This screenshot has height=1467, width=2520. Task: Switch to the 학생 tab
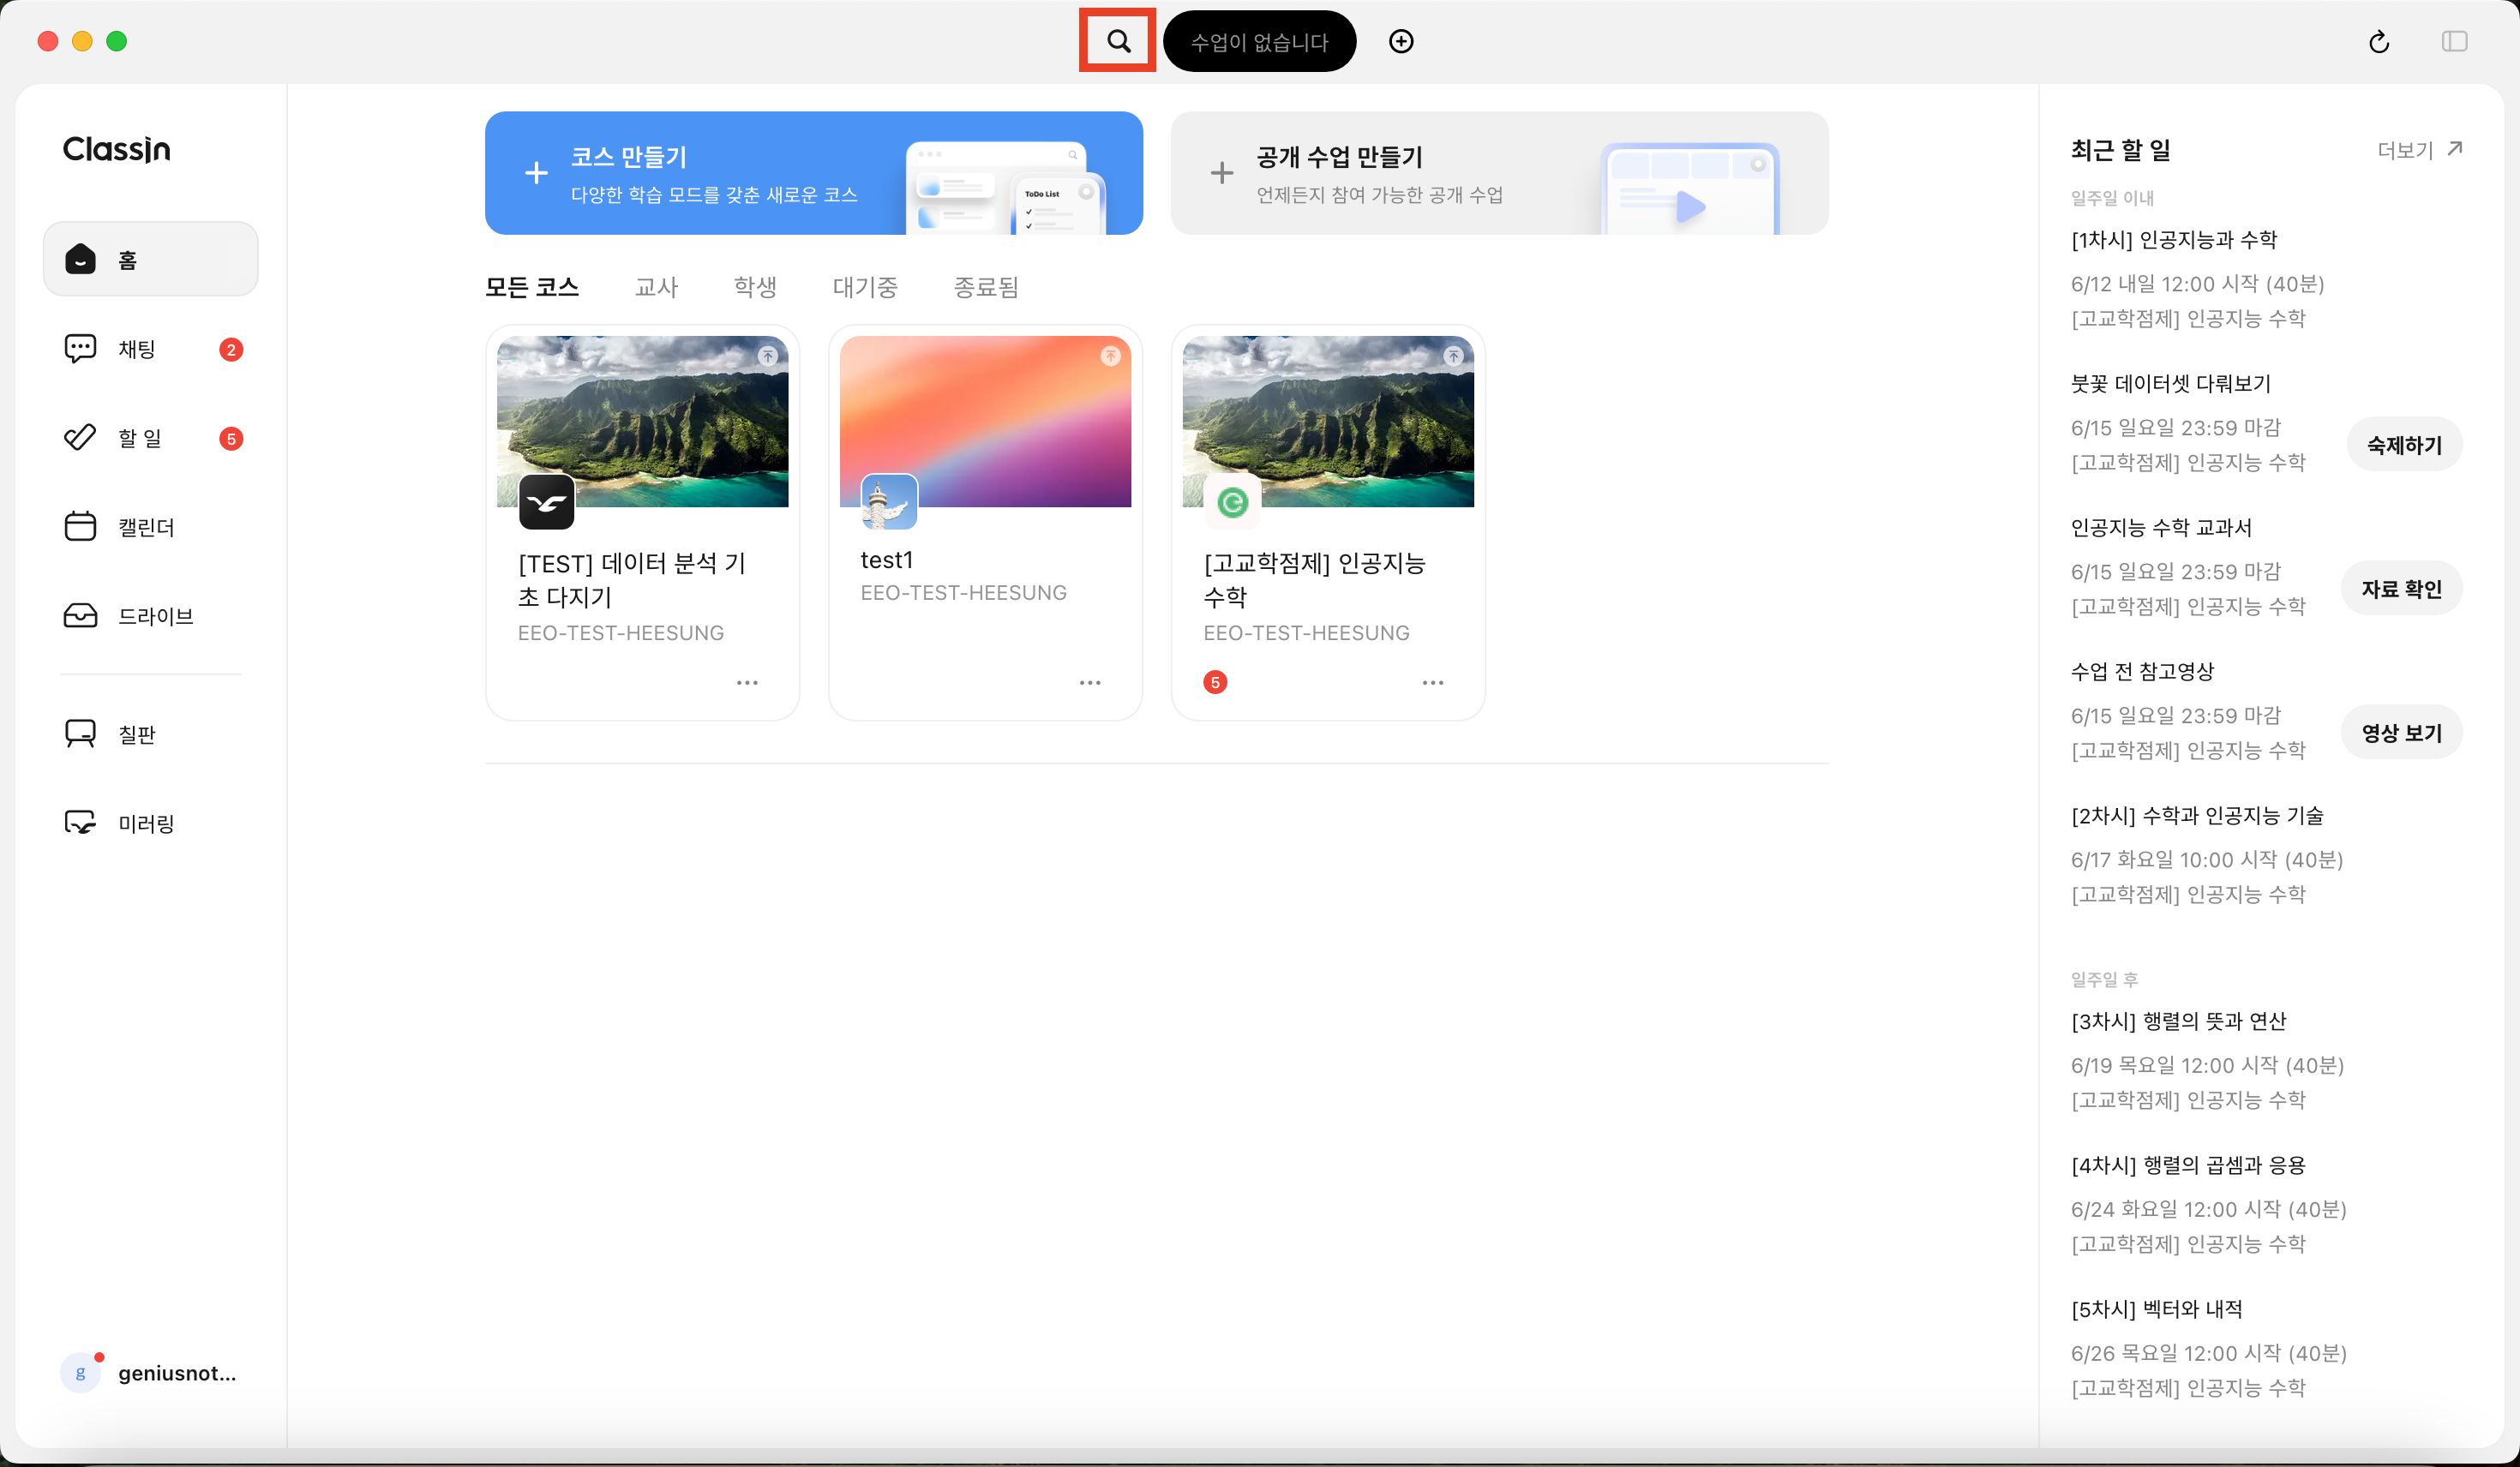(755, 287)
